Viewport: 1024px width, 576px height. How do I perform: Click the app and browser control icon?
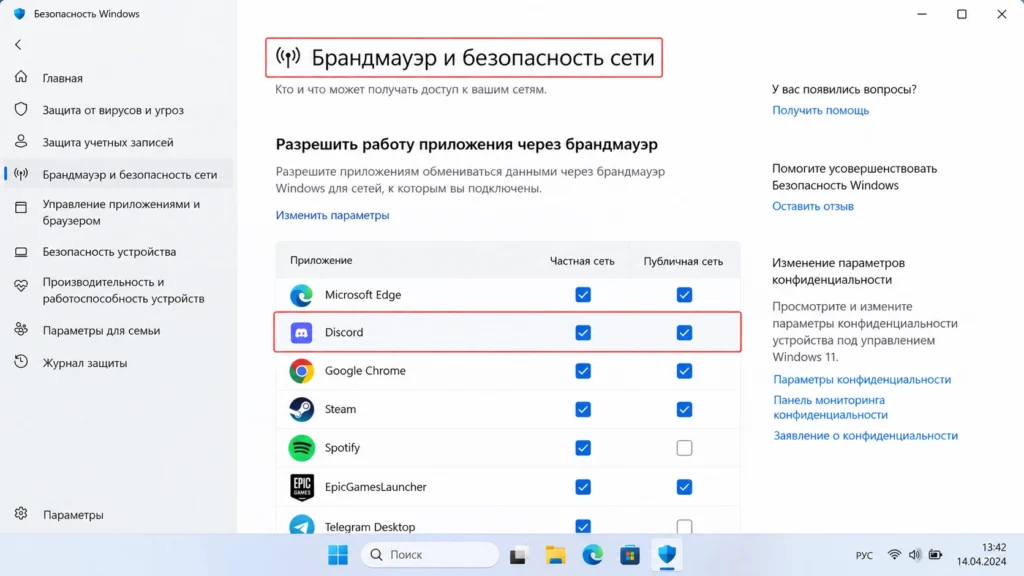21,208
